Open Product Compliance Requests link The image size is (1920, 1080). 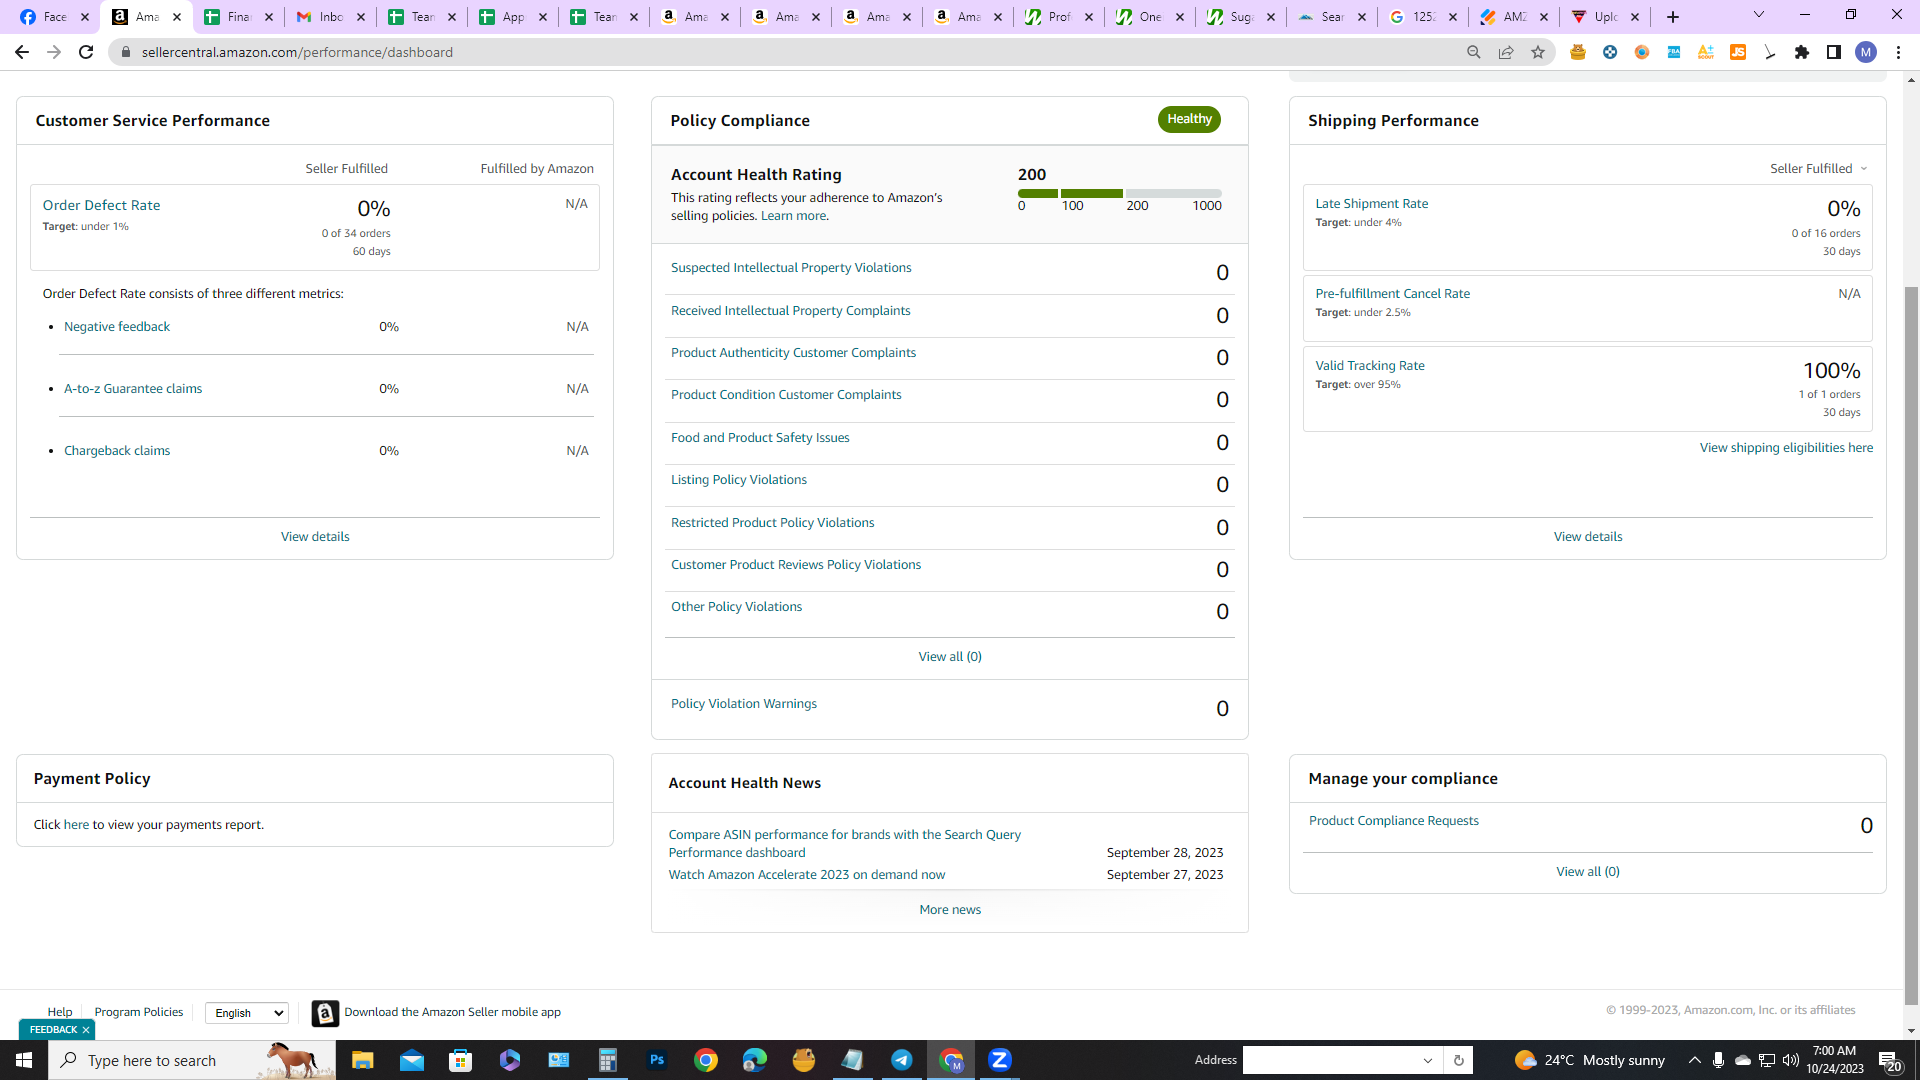coord(1394,821)
